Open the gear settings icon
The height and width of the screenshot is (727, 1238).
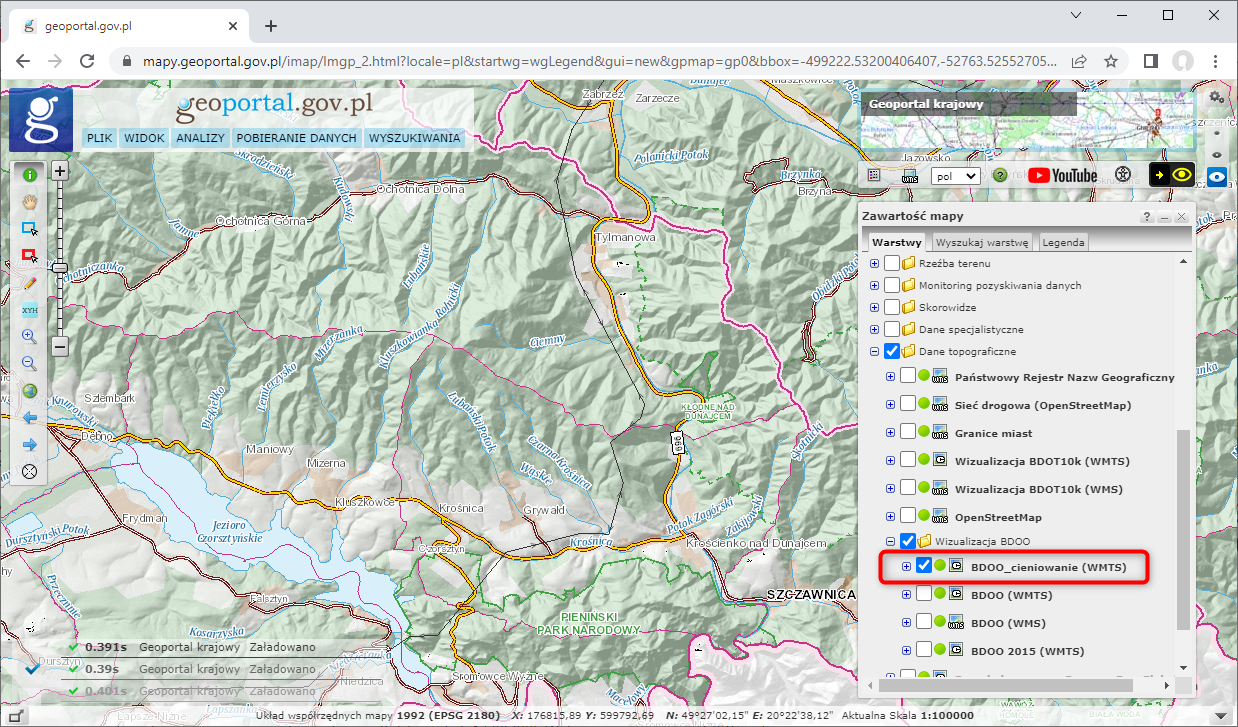pyautogui.click(x=1216, y=97)
